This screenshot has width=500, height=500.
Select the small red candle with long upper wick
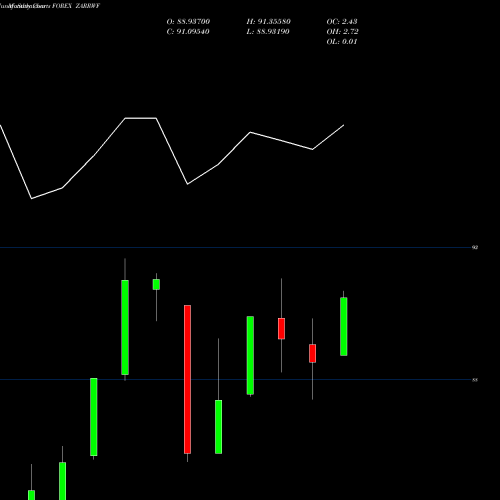281,329
